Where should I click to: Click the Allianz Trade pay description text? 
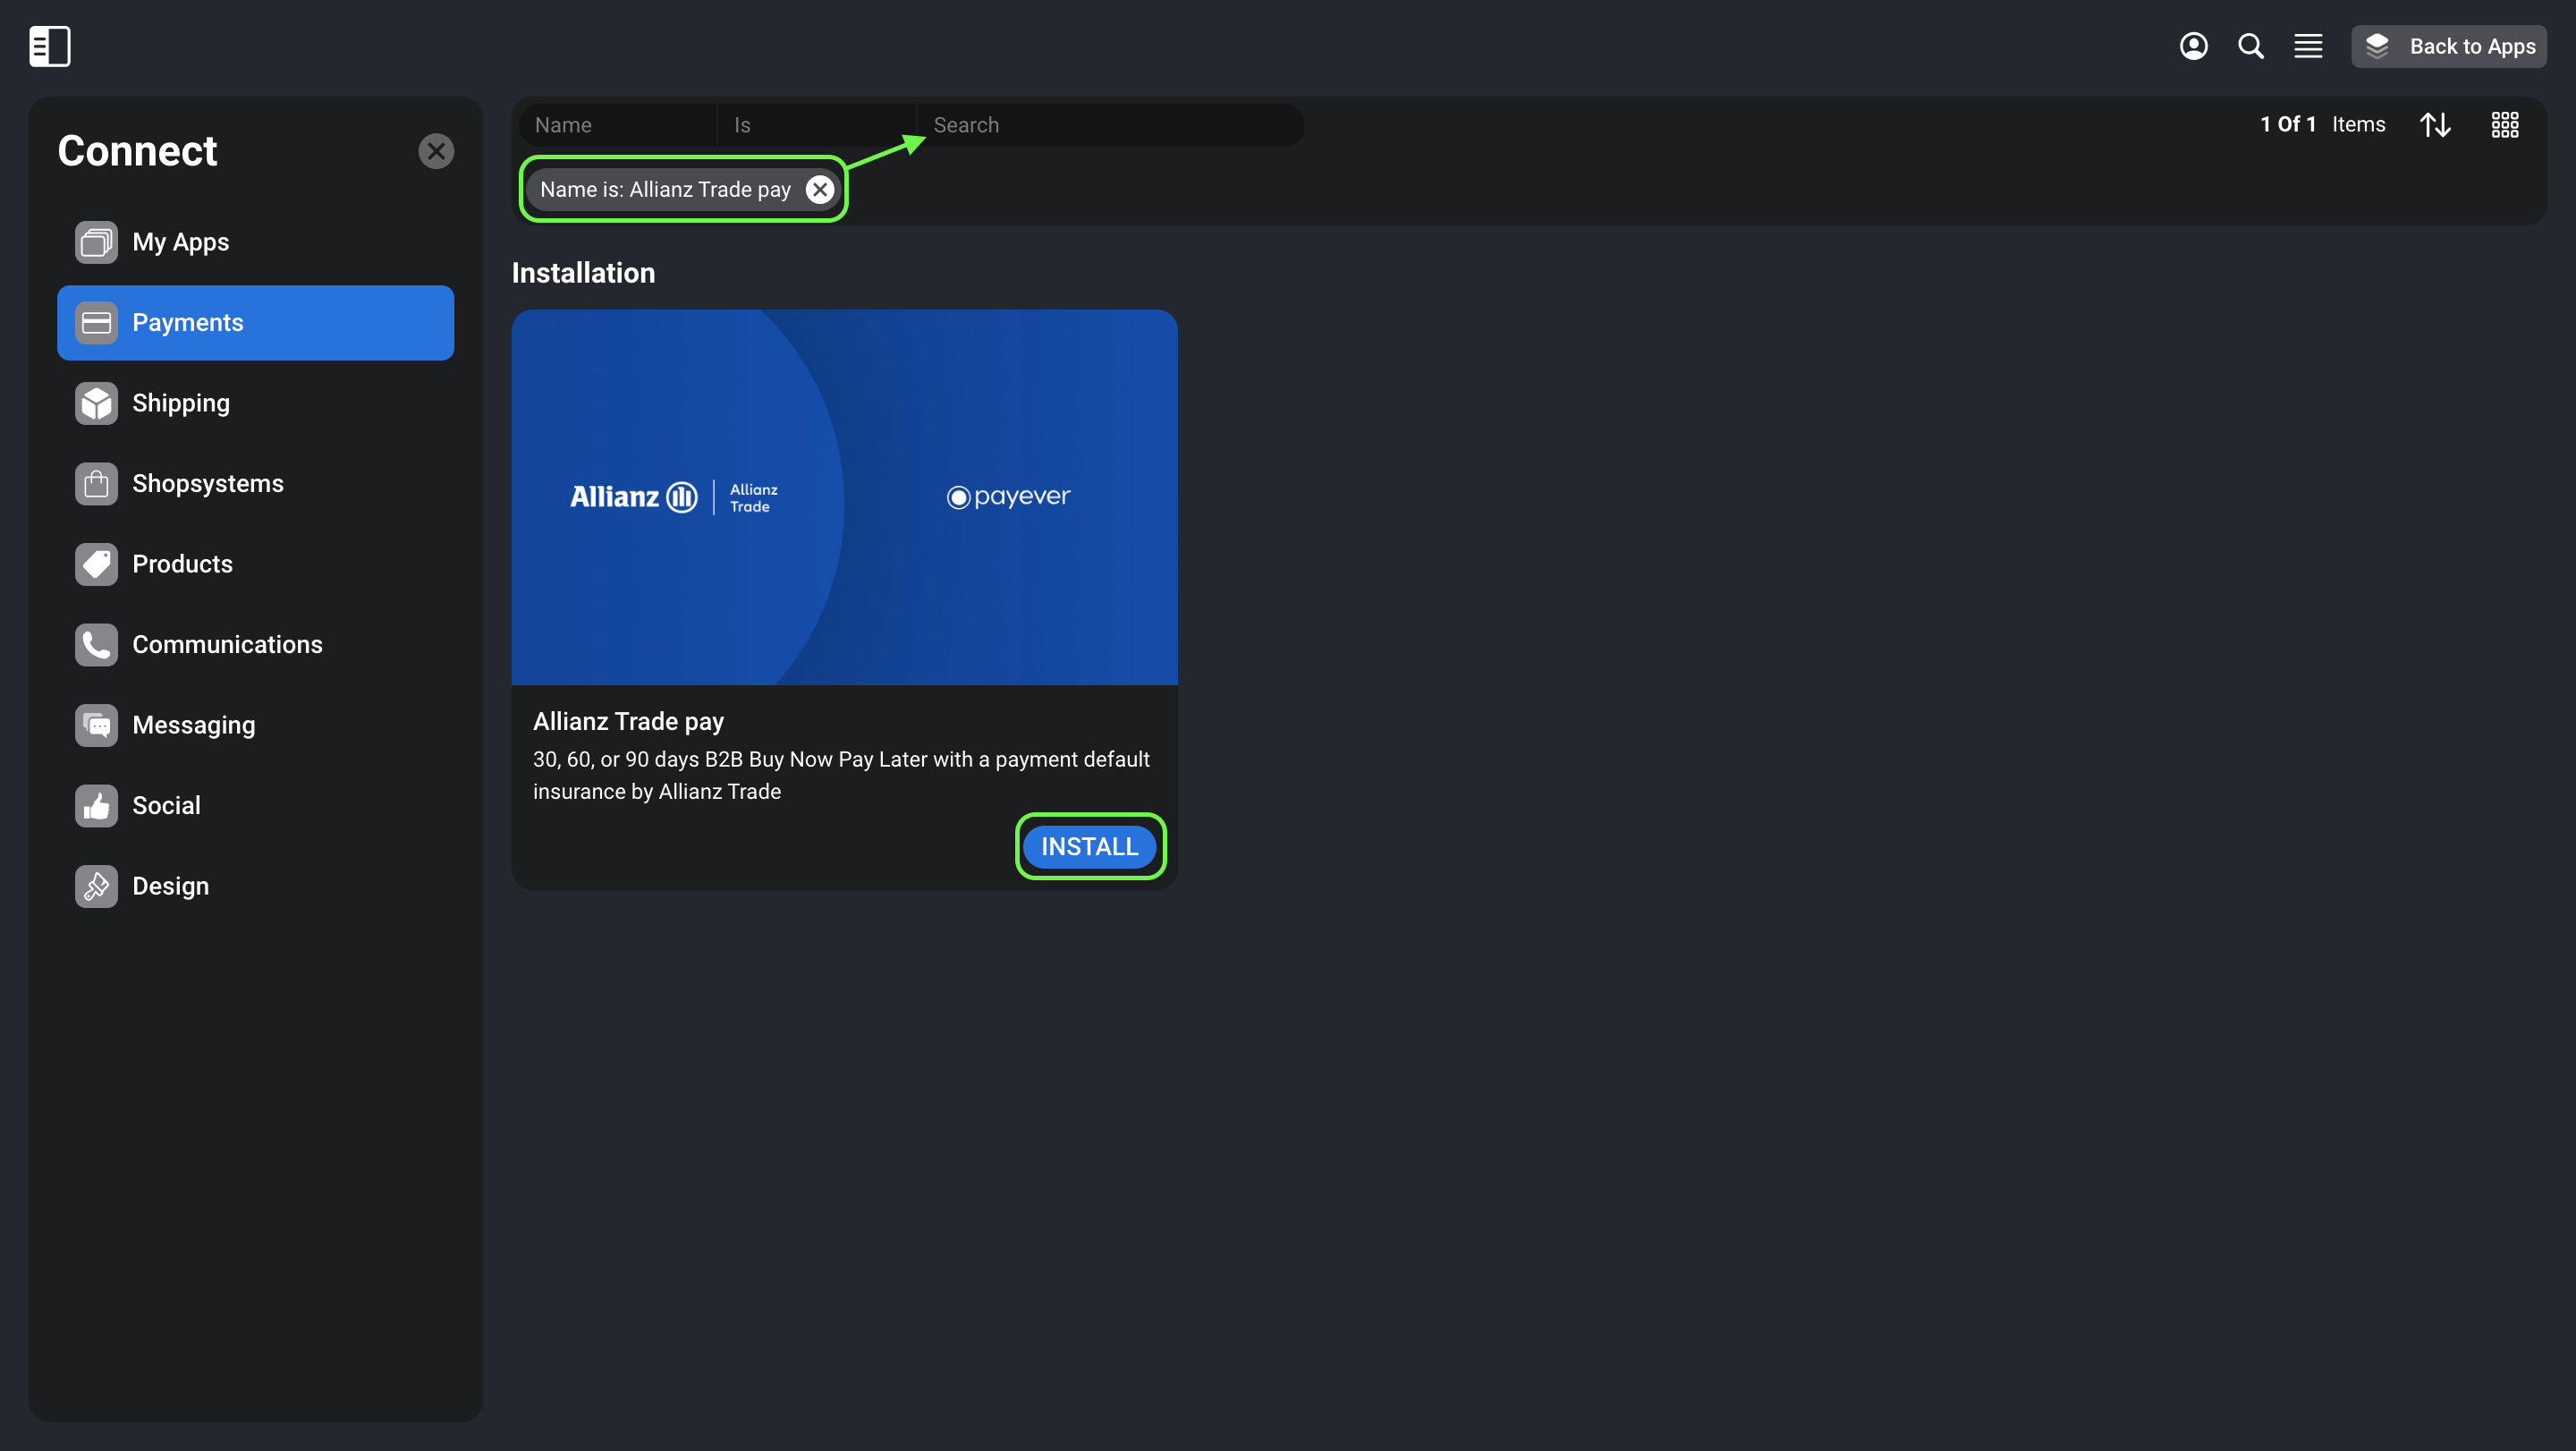[x=841, y=776]
